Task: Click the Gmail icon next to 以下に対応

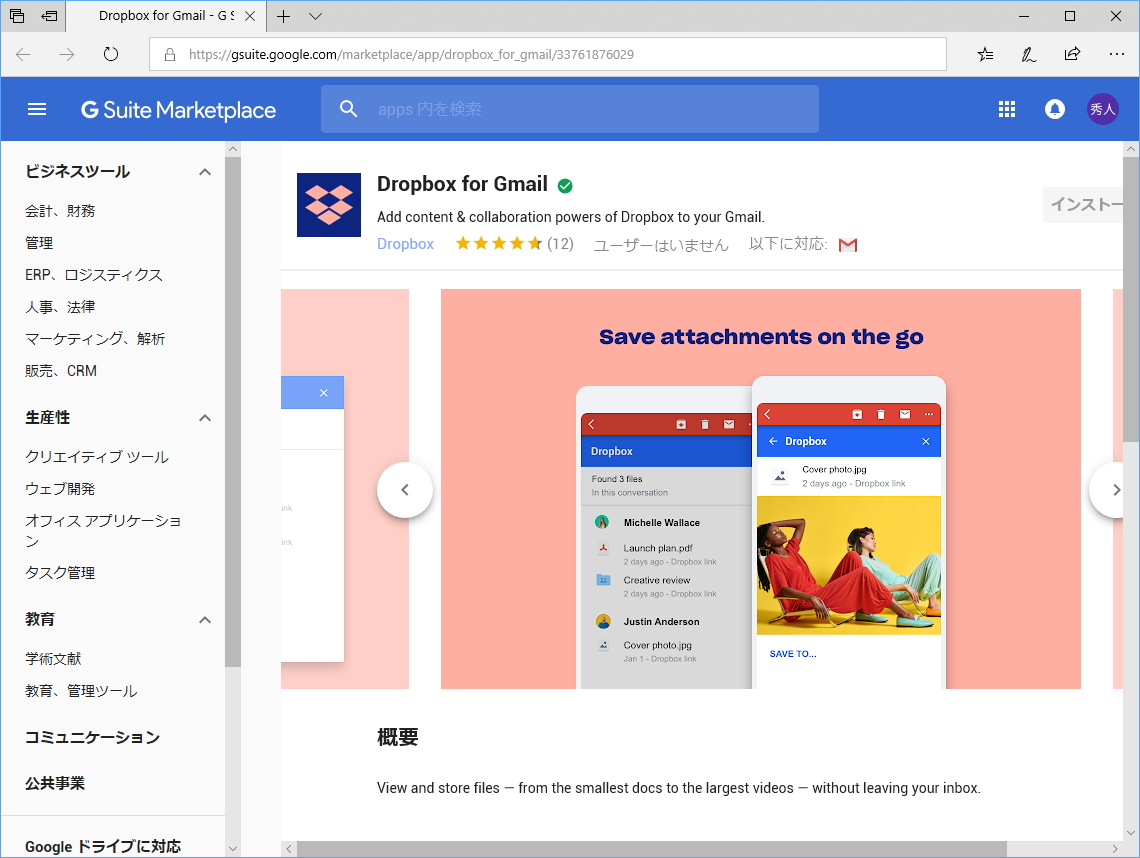Action: point(848,243)
